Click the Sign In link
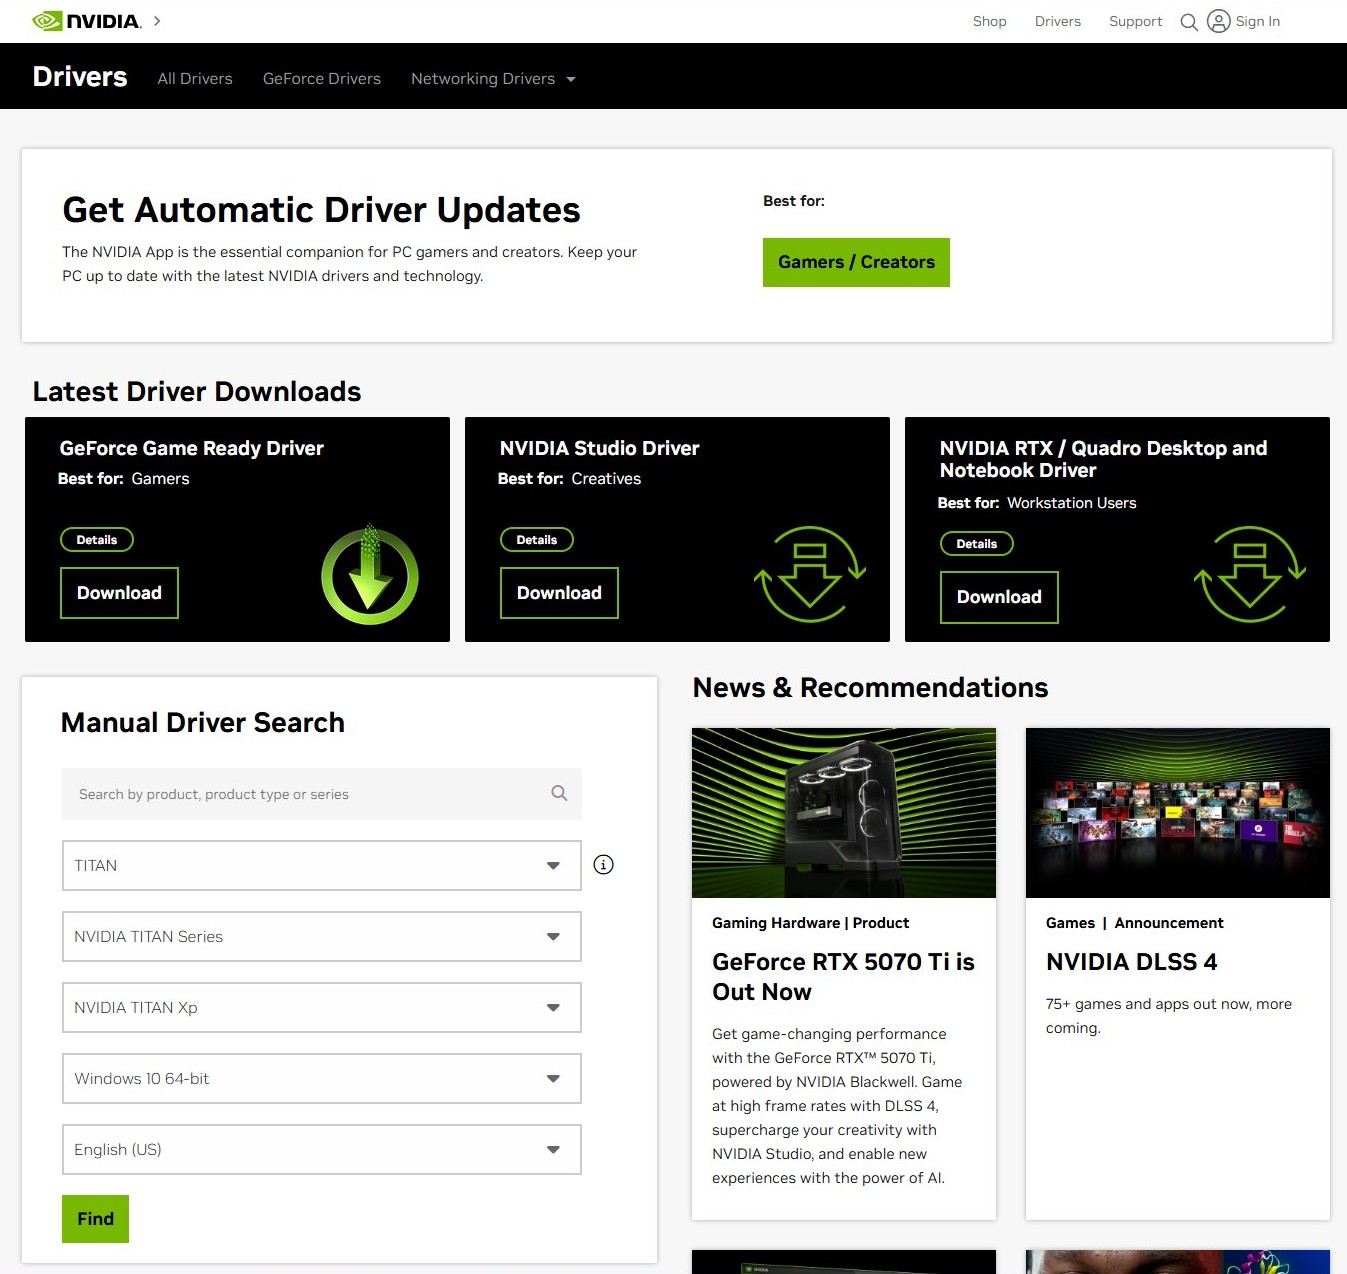The height and width of the screenshot is (1274, 1347). point(1257,21)
